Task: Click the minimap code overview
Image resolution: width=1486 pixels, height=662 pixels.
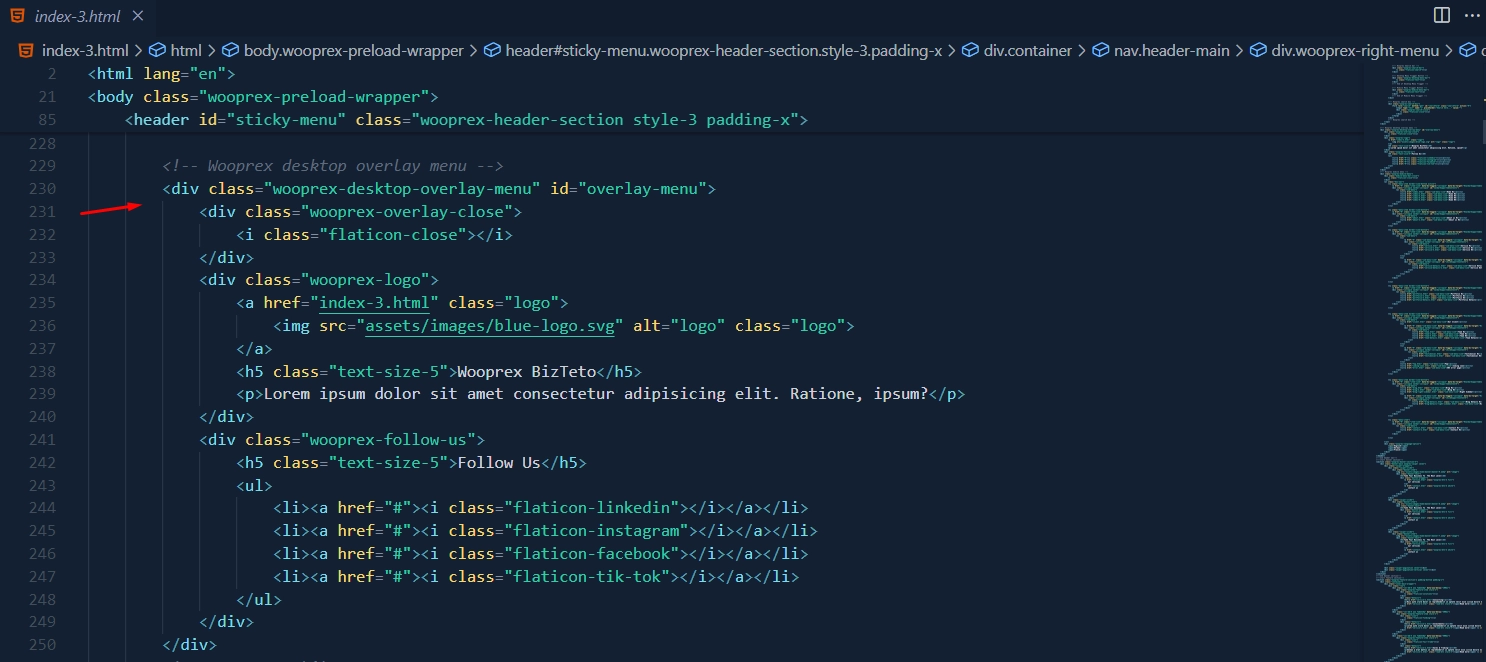Action: [1422, 350]
